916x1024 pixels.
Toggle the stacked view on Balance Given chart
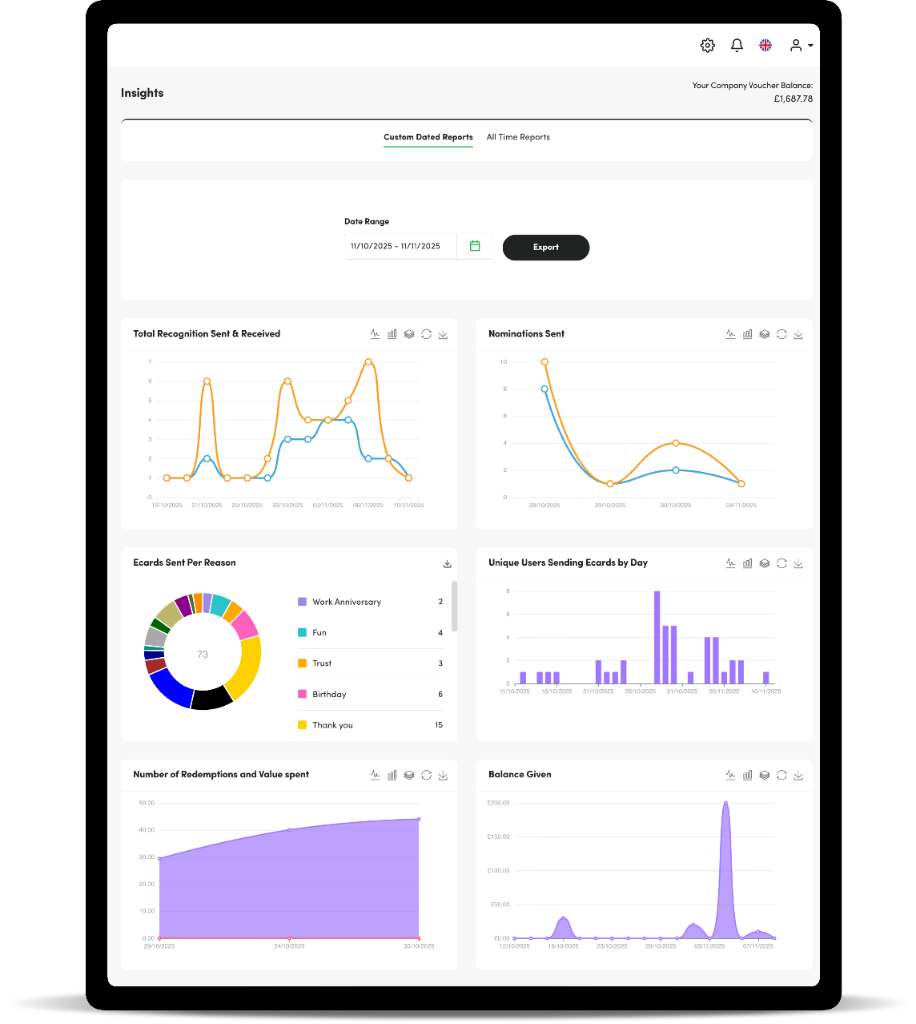(x=764, y=775)
